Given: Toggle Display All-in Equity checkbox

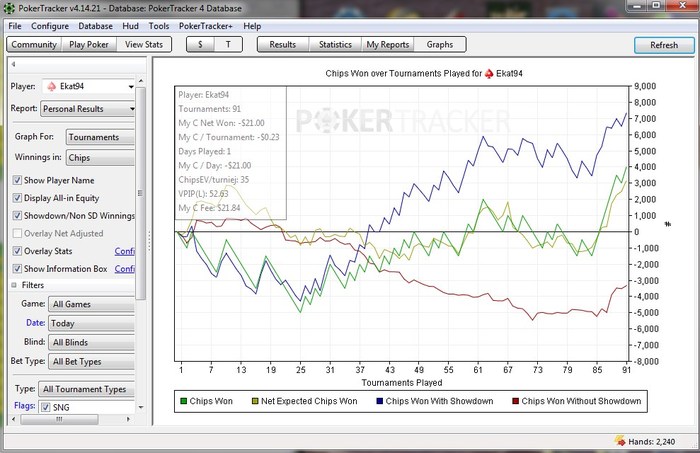Looking at the screenshot, I should coord(17,198).
